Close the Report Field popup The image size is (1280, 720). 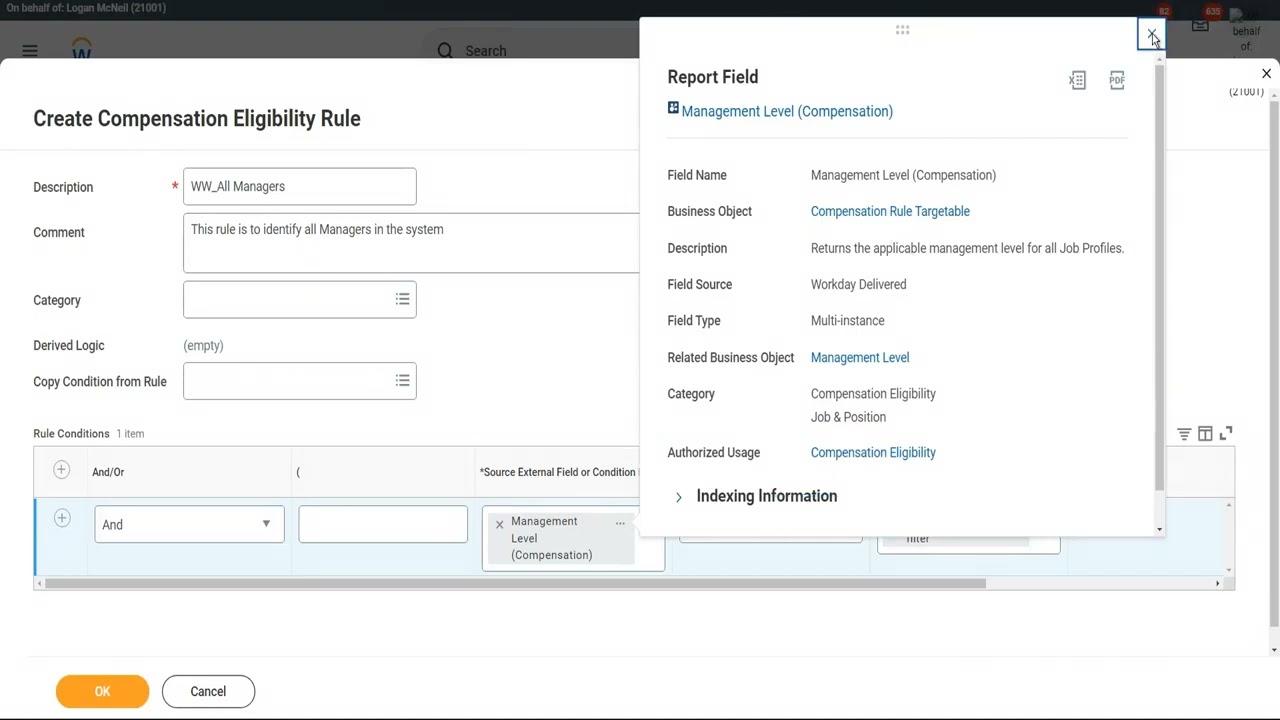[x=1152, y=35]
